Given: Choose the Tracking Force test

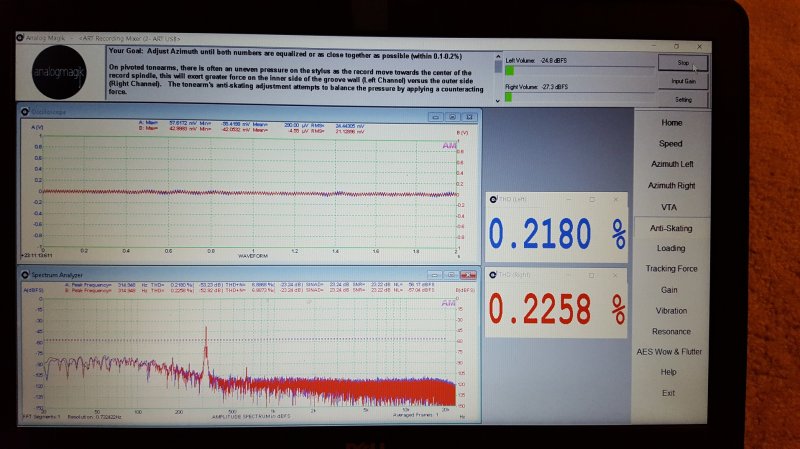Looking at the screenshot, I should tap(671, 268).
